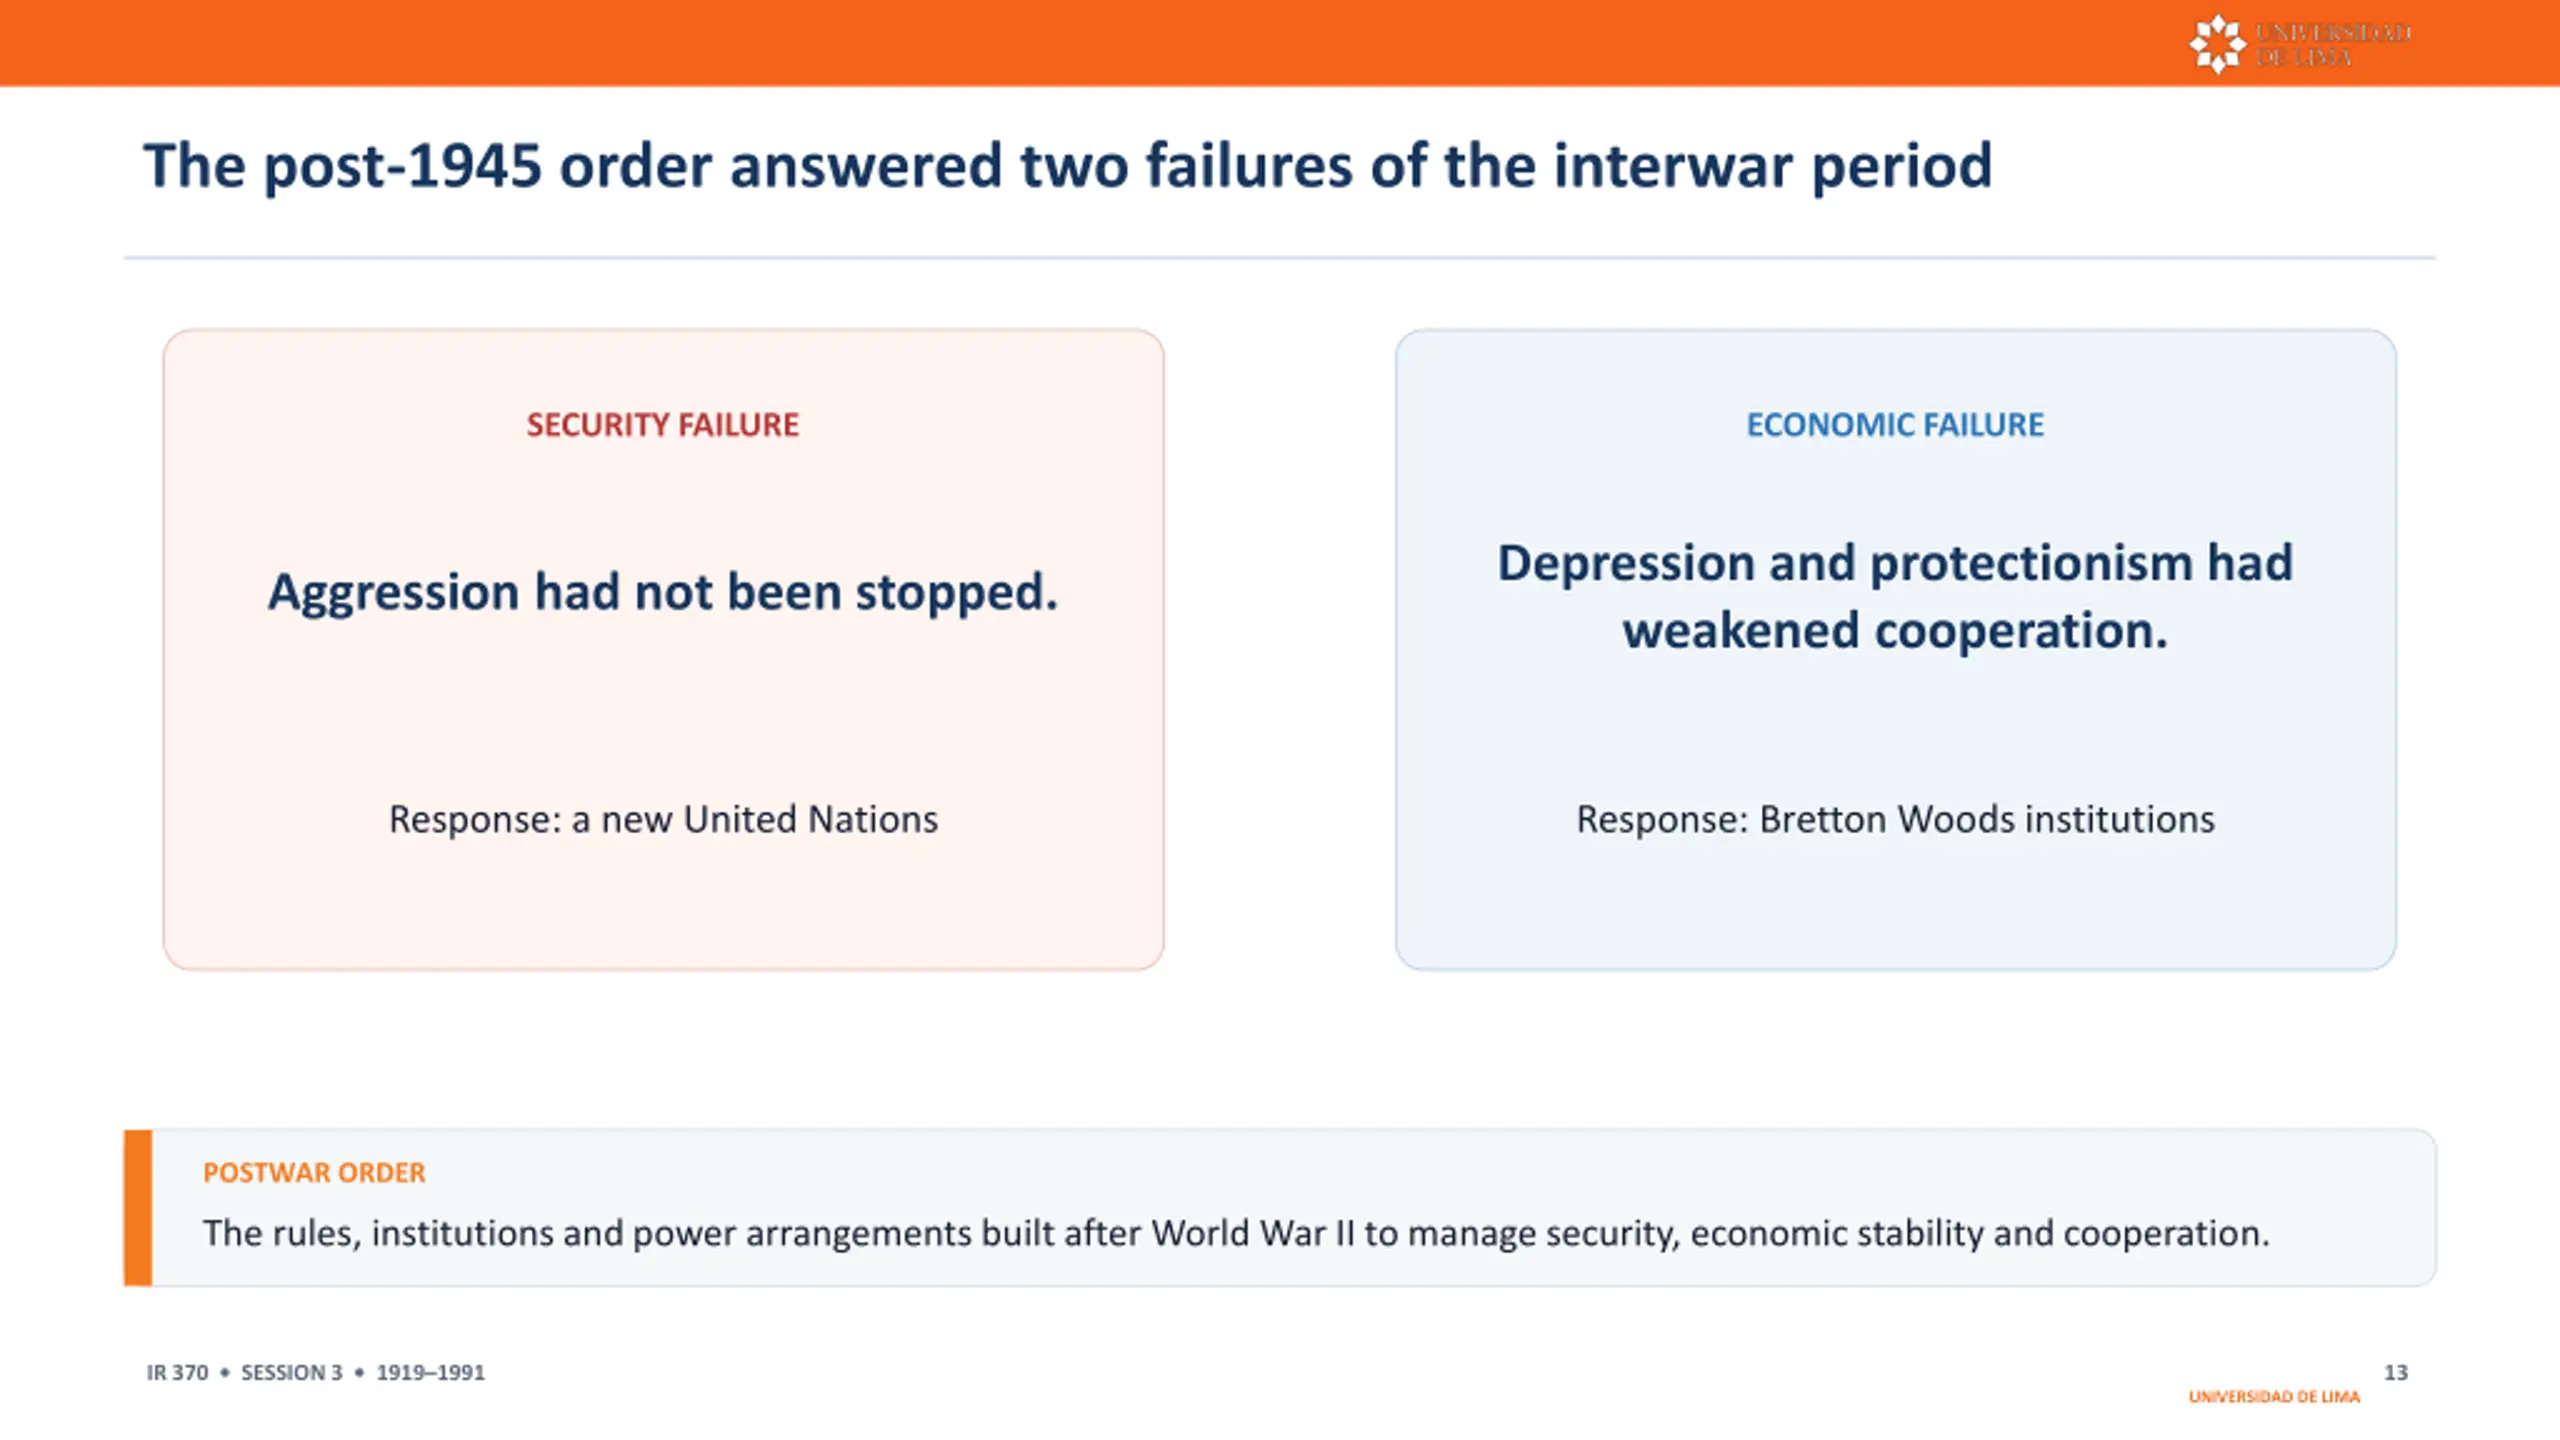Click 'Response: a new United Nations' line
The height and width of the screenshot is (1440, 2560).
pos(663,819)
